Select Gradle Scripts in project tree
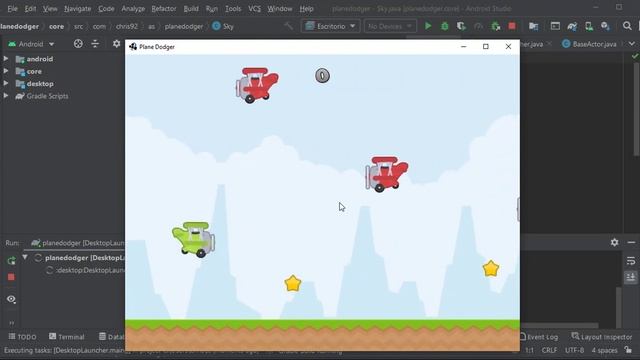This screenshot has height=360, width=640. [47, 96]
